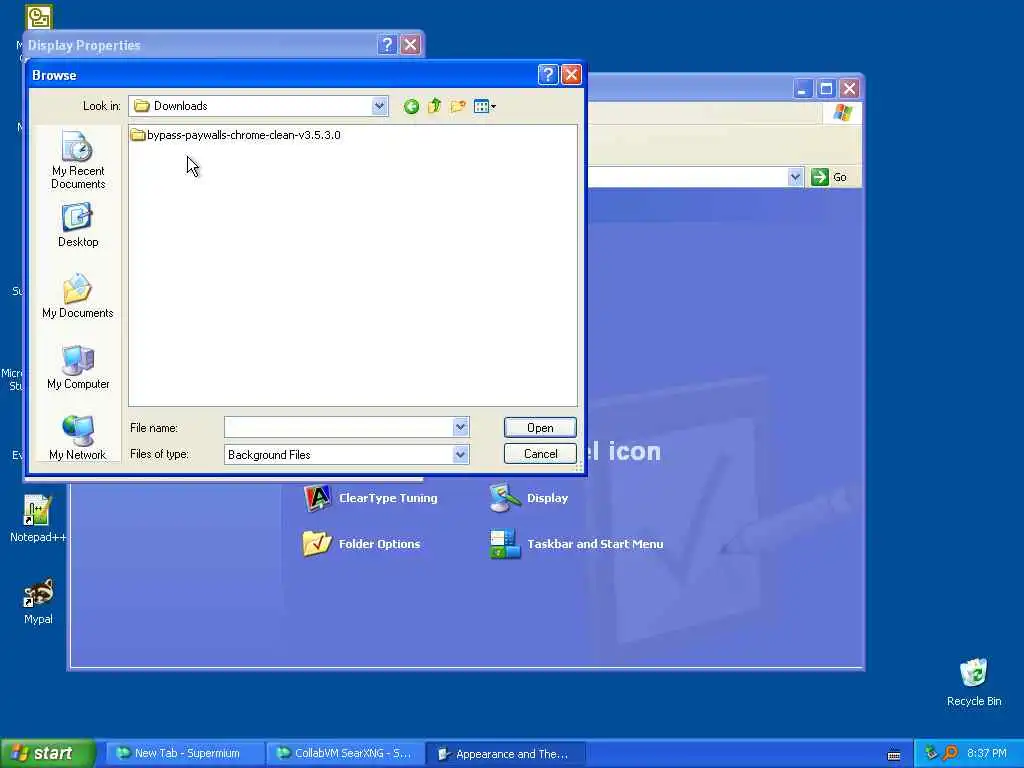This screenshot has width=1024, height=768.
Task: Open Notepad++ desktop shortcut
Action: pos(38,519)
